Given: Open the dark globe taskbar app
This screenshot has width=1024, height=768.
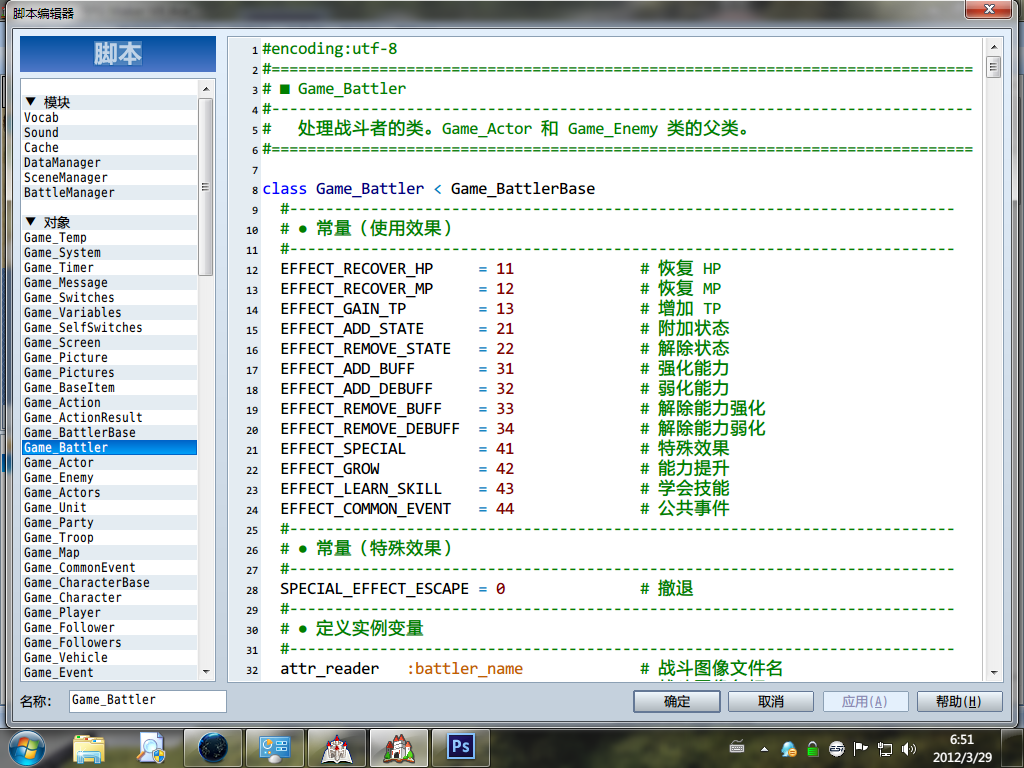Looking at the screenshot, I should (x=213, y=748).
